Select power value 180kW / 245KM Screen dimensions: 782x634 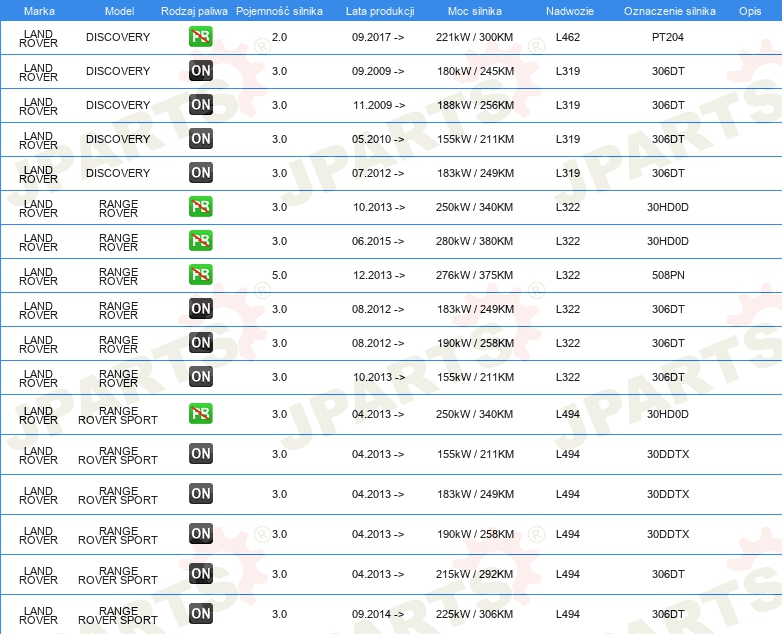[475, 71]
